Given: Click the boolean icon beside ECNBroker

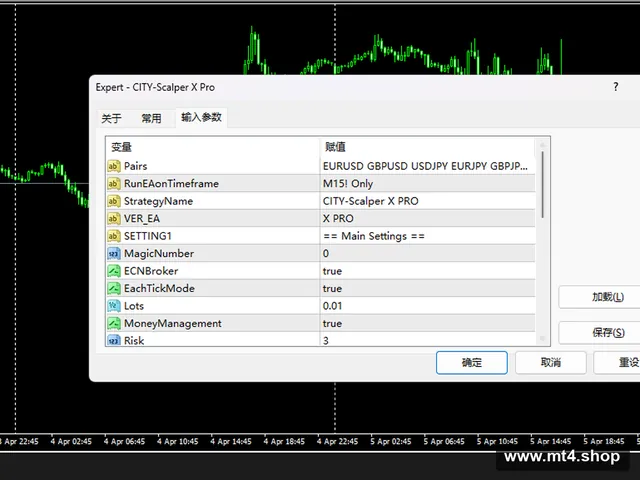Looking at the screenshot, I should pos(114,271).
